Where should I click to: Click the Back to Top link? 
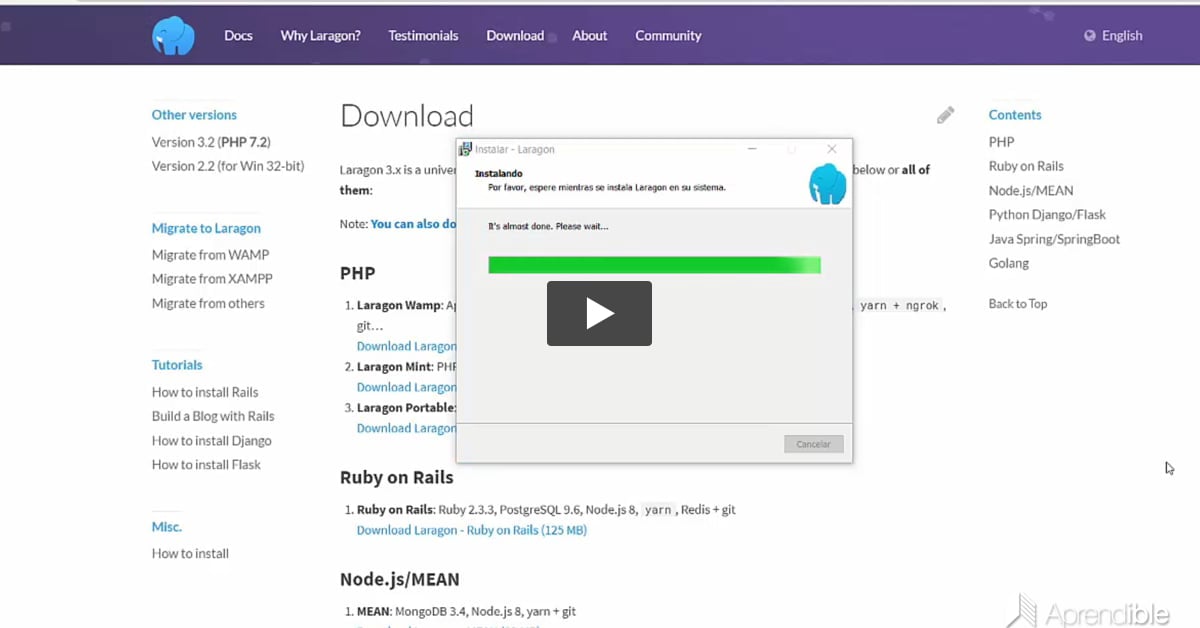(1018, 303)
